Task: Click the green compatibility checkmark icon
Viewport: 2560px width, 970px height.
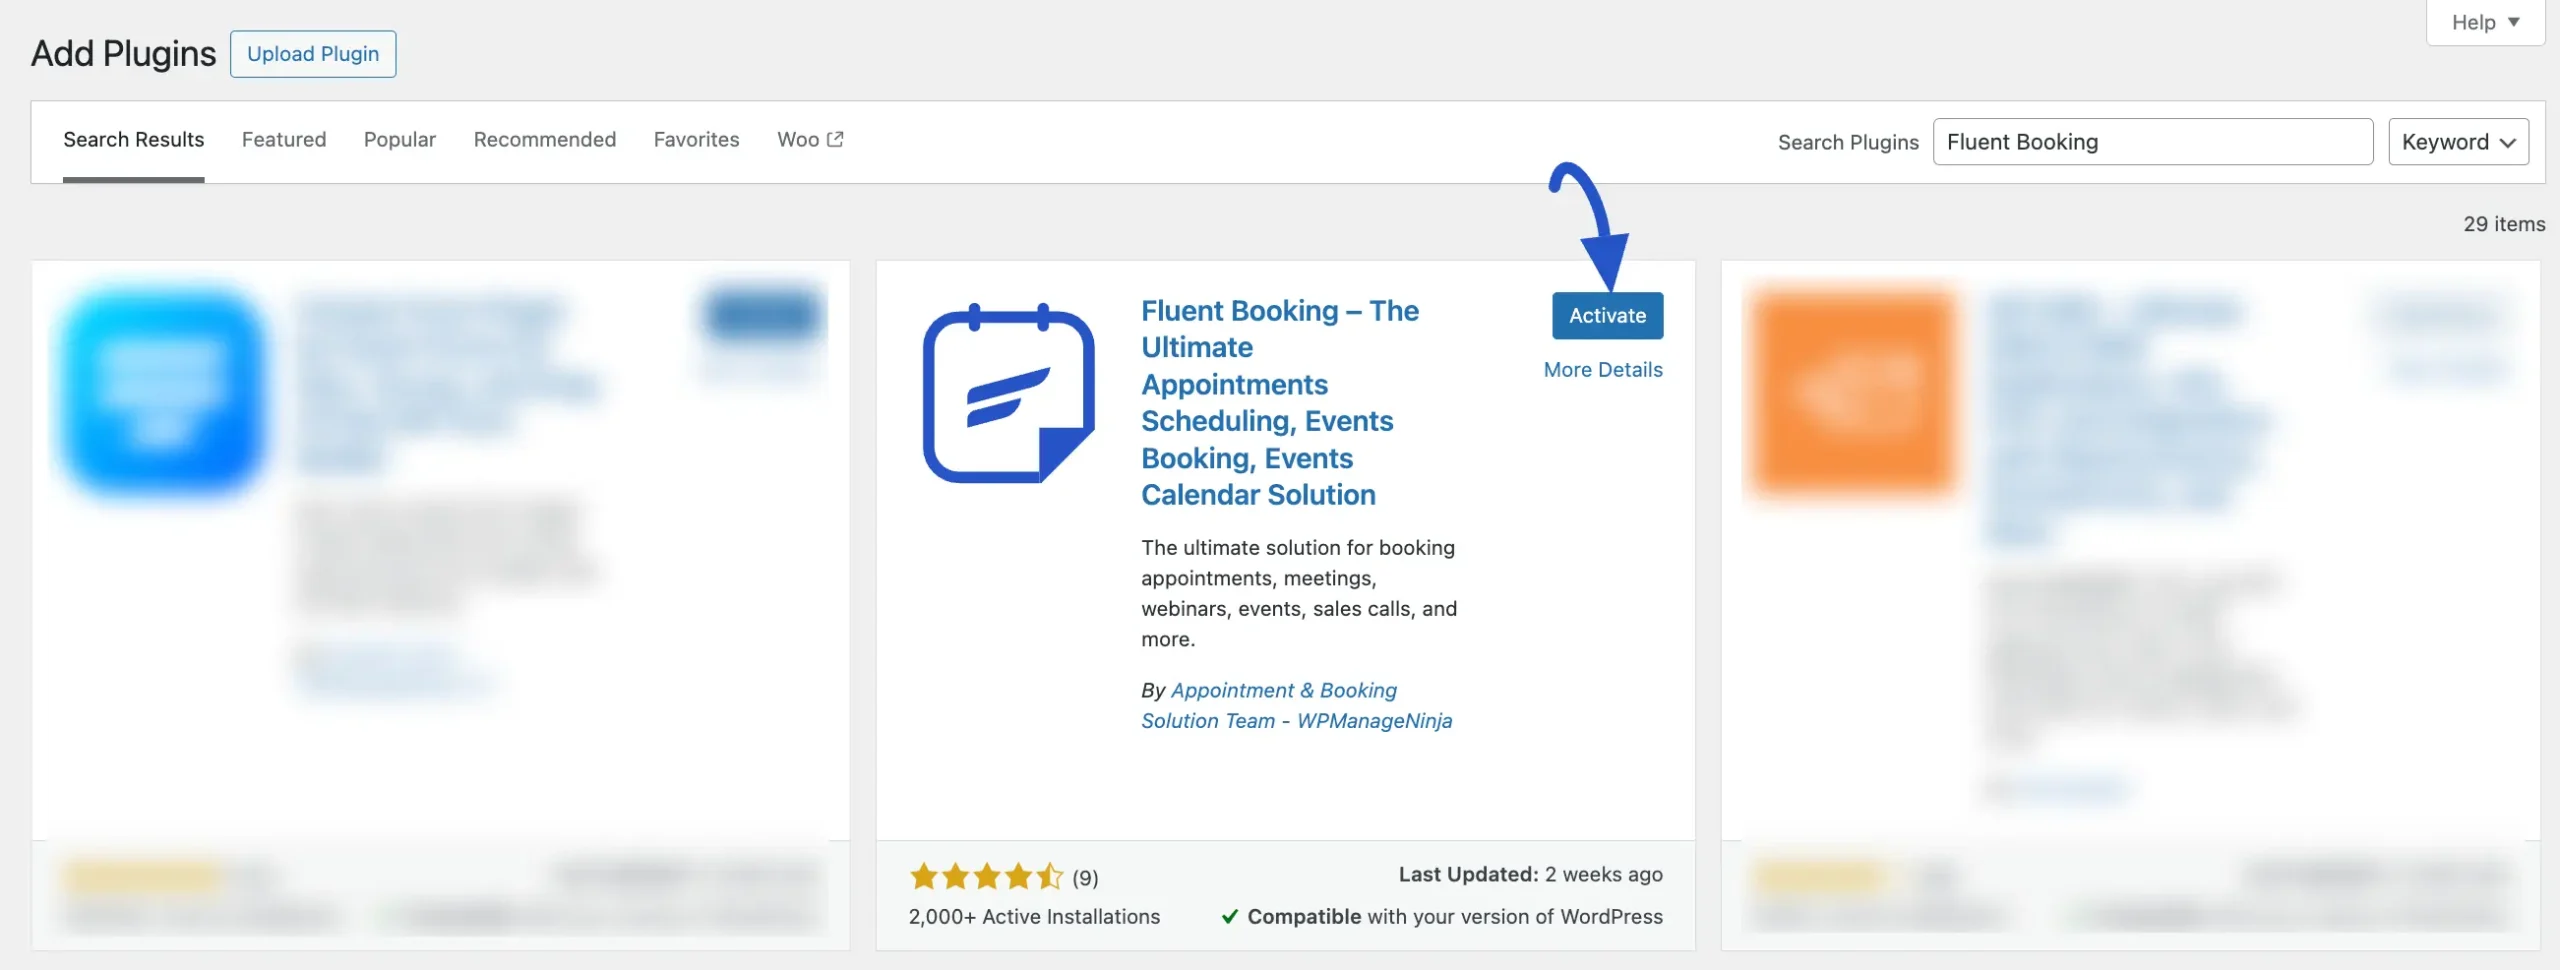Action: (x=1230, y=917)
